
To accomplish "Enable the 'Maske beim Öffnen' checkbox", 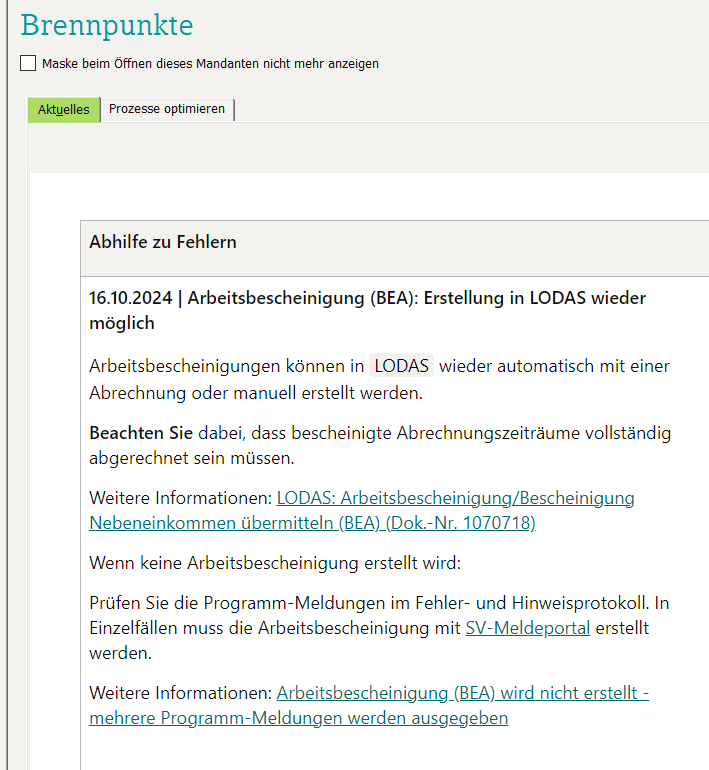I will pos(28,63).
